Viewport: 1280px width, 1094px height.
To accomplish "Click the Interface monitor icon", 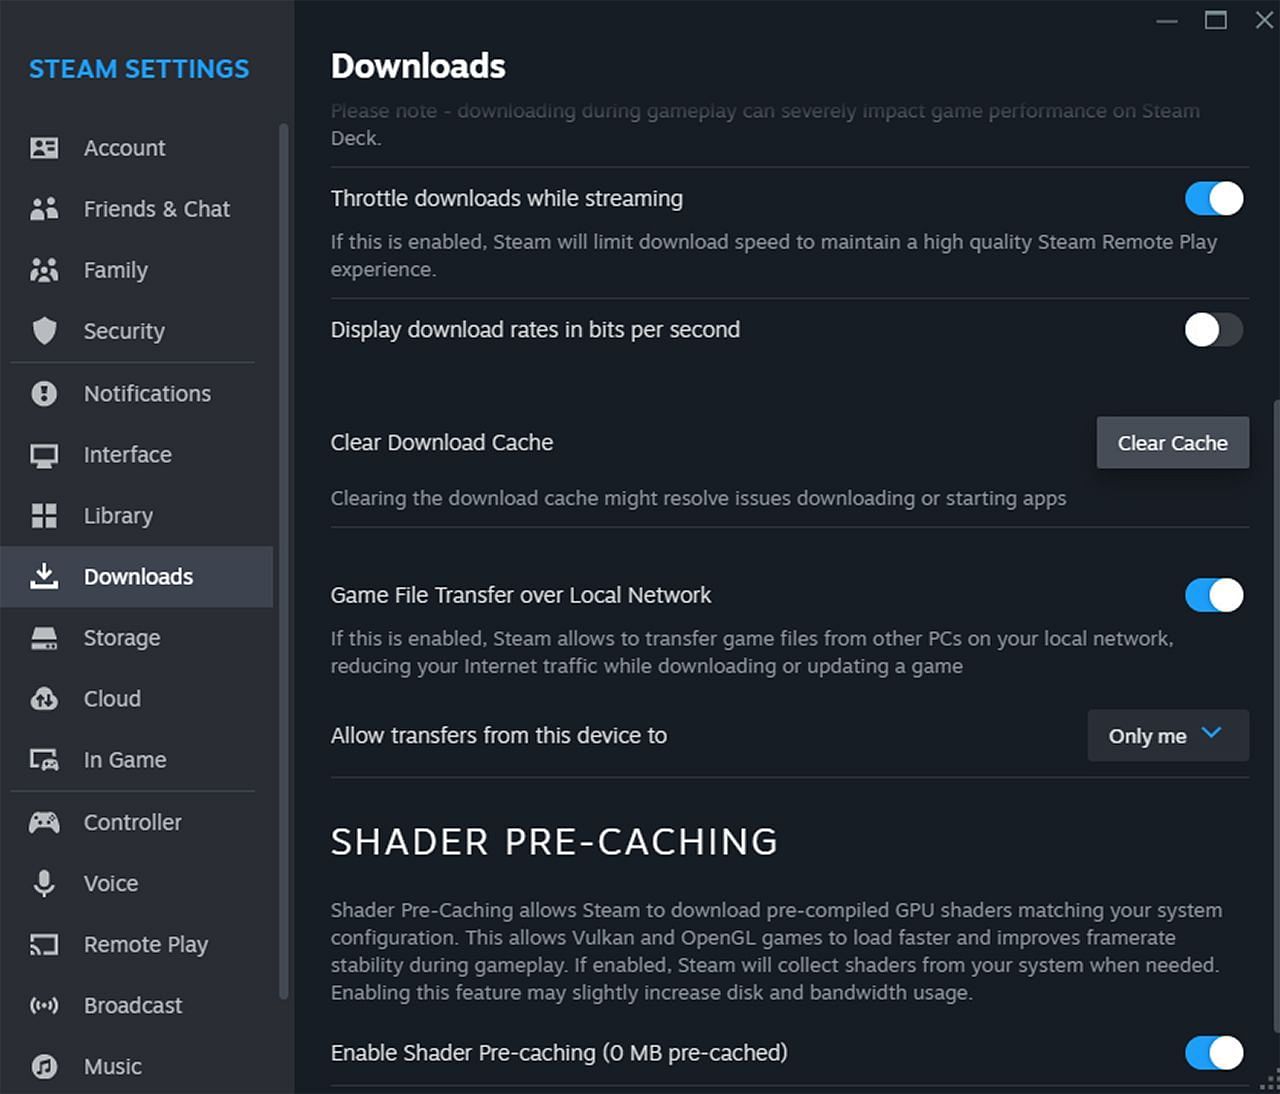I will coord(44,455).
